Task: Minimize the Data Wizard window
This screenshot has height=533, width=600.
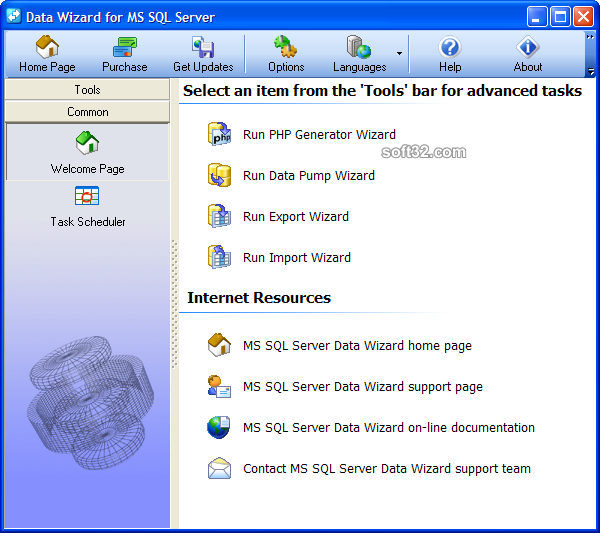Action: tap(536, 16)
